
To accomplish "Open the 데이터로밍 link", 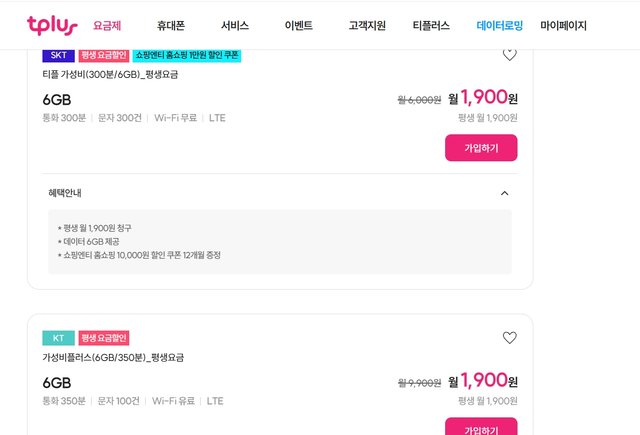I will click(x=500, y=26).
